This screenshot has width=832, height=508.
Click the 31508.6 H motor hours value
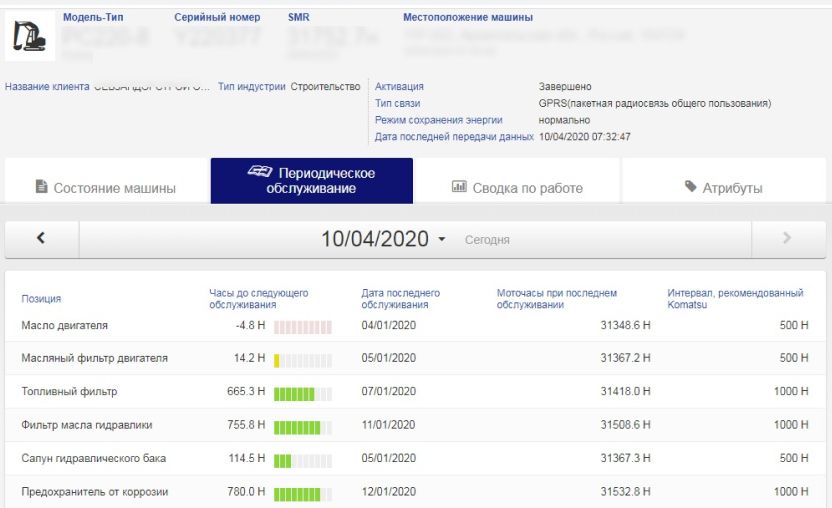tap(625, 425)
